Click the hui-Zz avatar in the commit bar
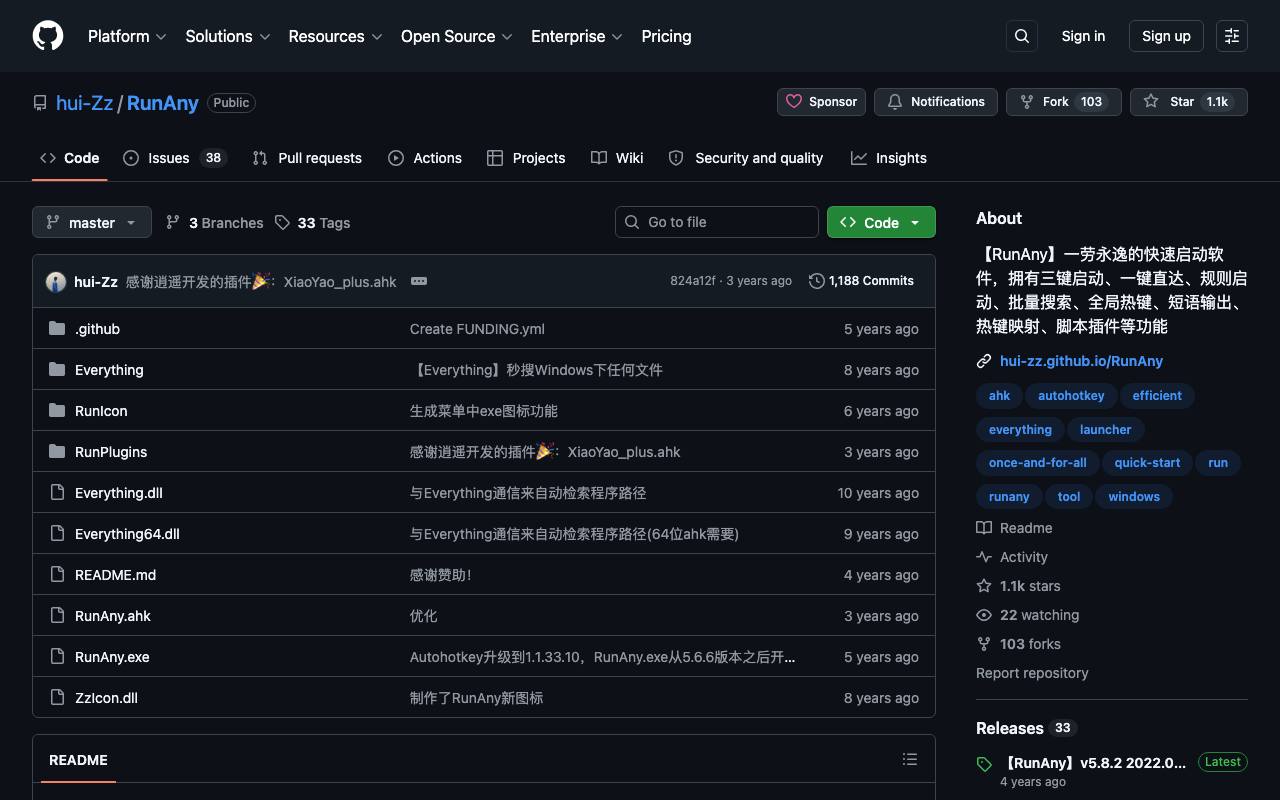This screenshot has height=800, width=1280. [x=56, y=282]
